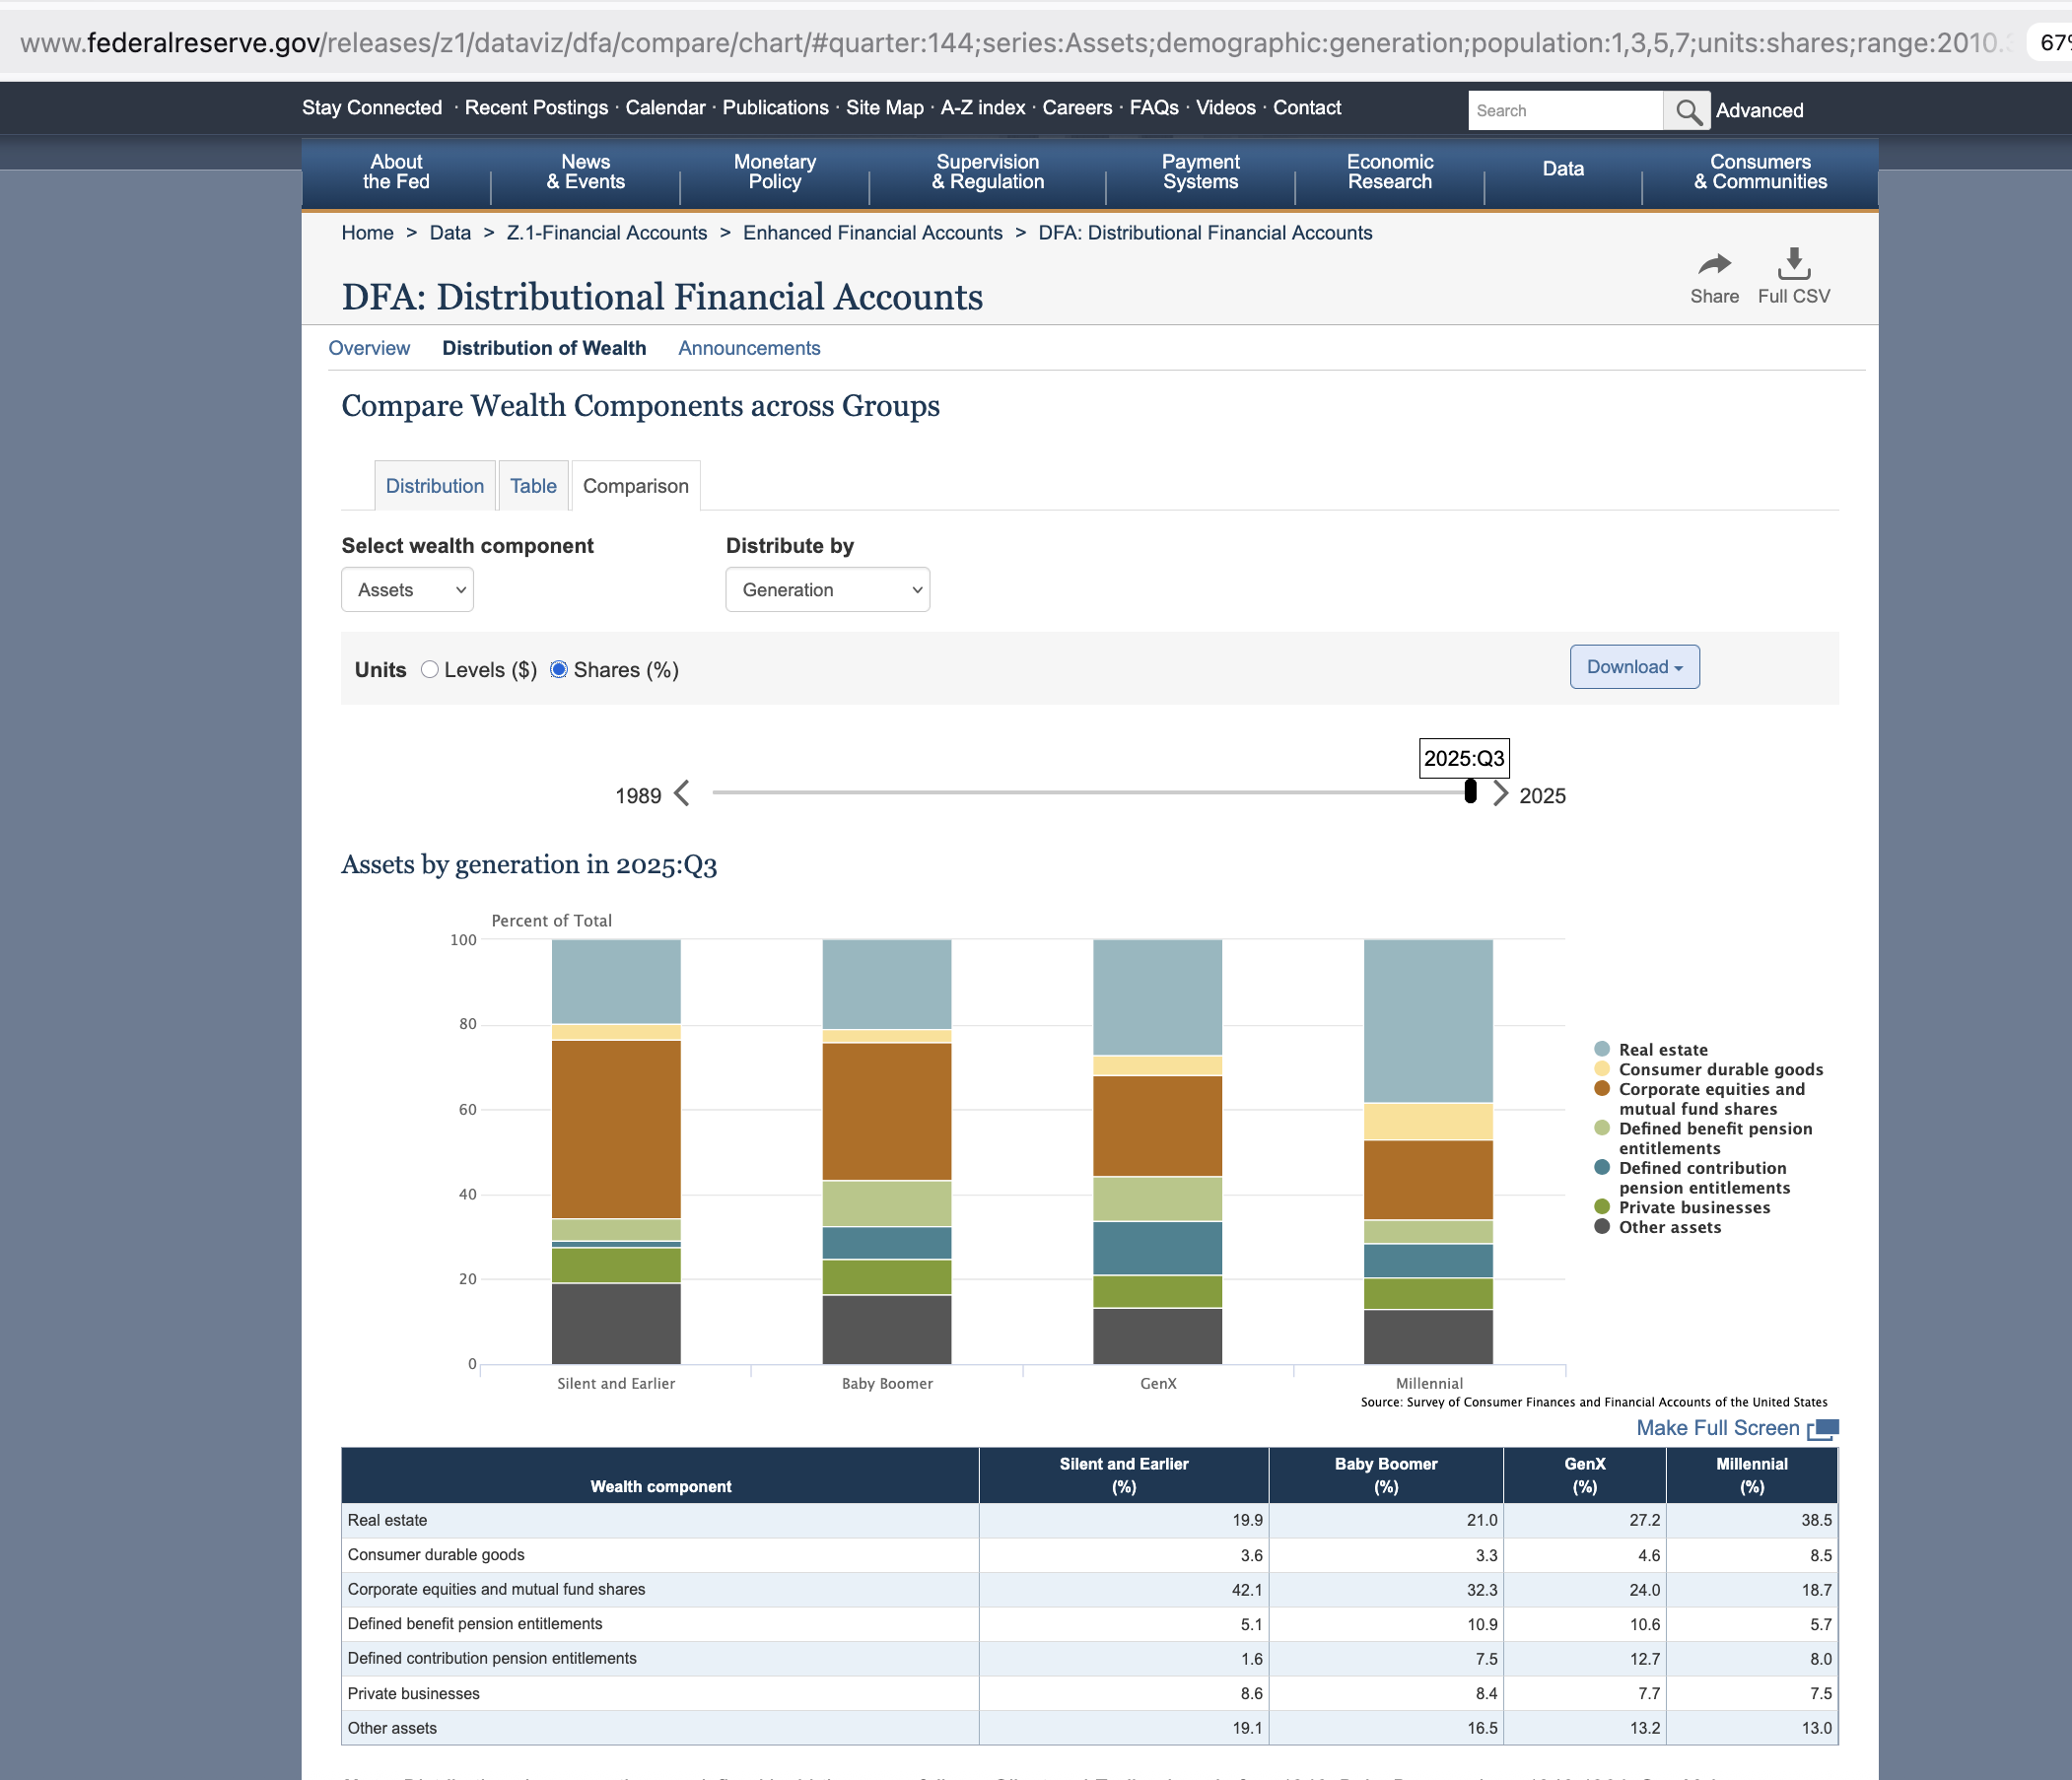Click the Make Full Screen icon
The width and height of the screenshot is (2072, 1780).
click(1822, 1429)
